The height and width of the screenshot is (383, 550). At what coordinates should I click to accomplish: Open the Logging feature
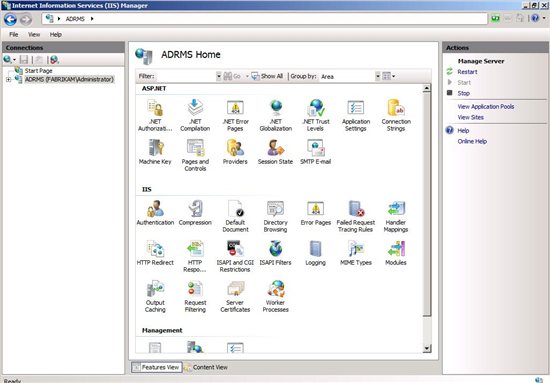click(x=316, y=253)
